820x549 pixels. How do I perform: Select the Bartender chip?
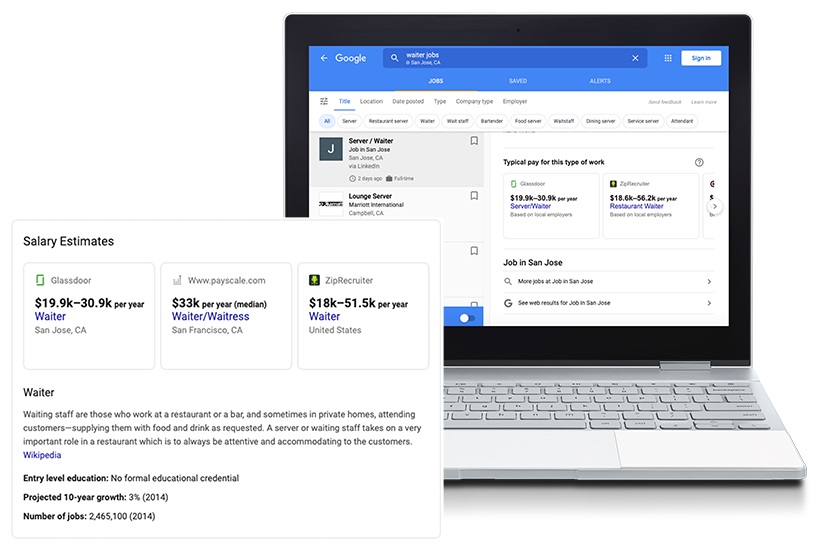point(492,121)
